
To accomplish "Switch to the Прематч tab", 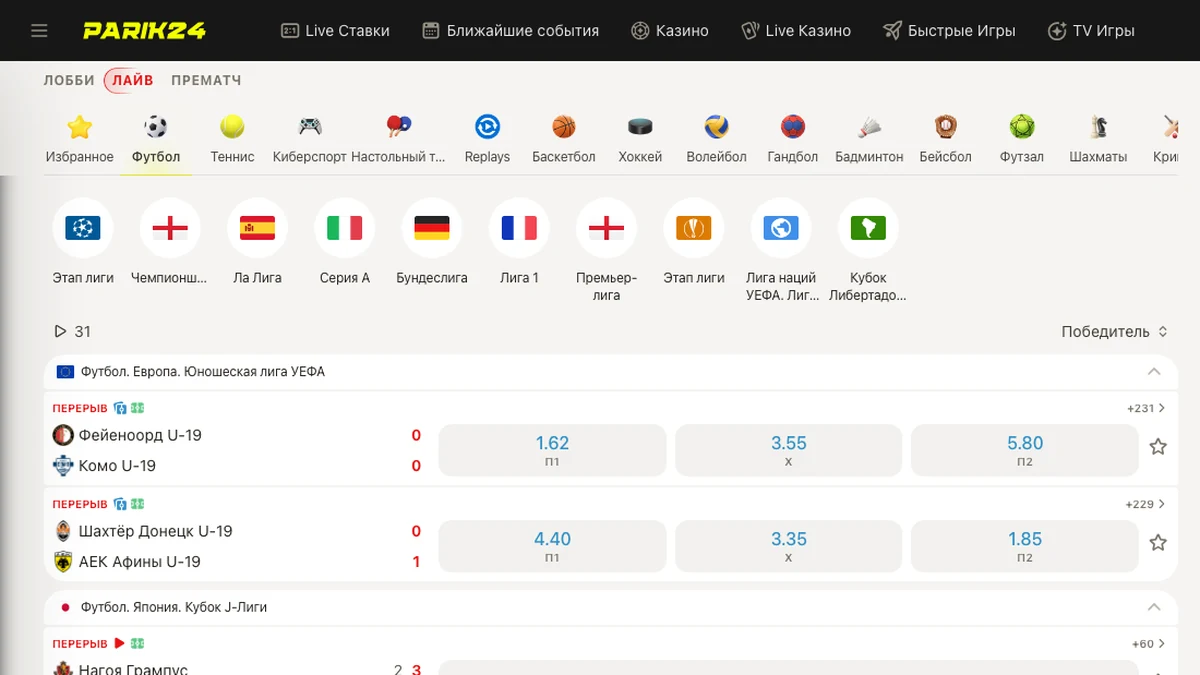I will (206, 80).
